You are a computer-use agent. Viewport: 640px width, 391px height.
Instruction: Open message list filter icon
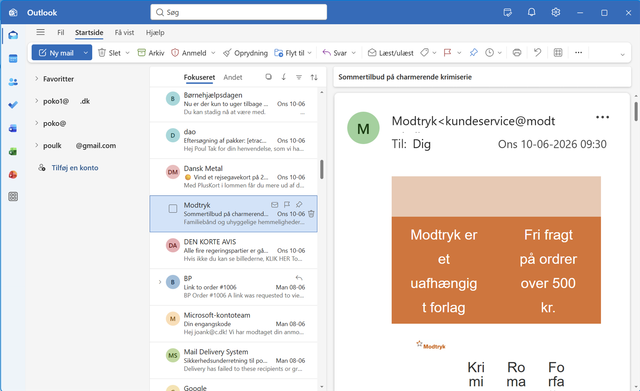(299, 77)
